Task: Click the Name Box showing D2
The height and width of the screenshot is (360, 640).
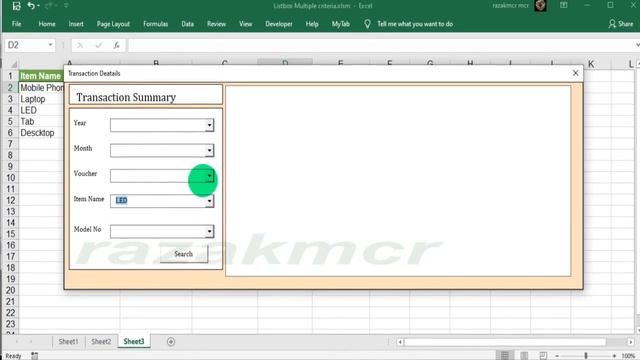Action: (x=25, y=45)
